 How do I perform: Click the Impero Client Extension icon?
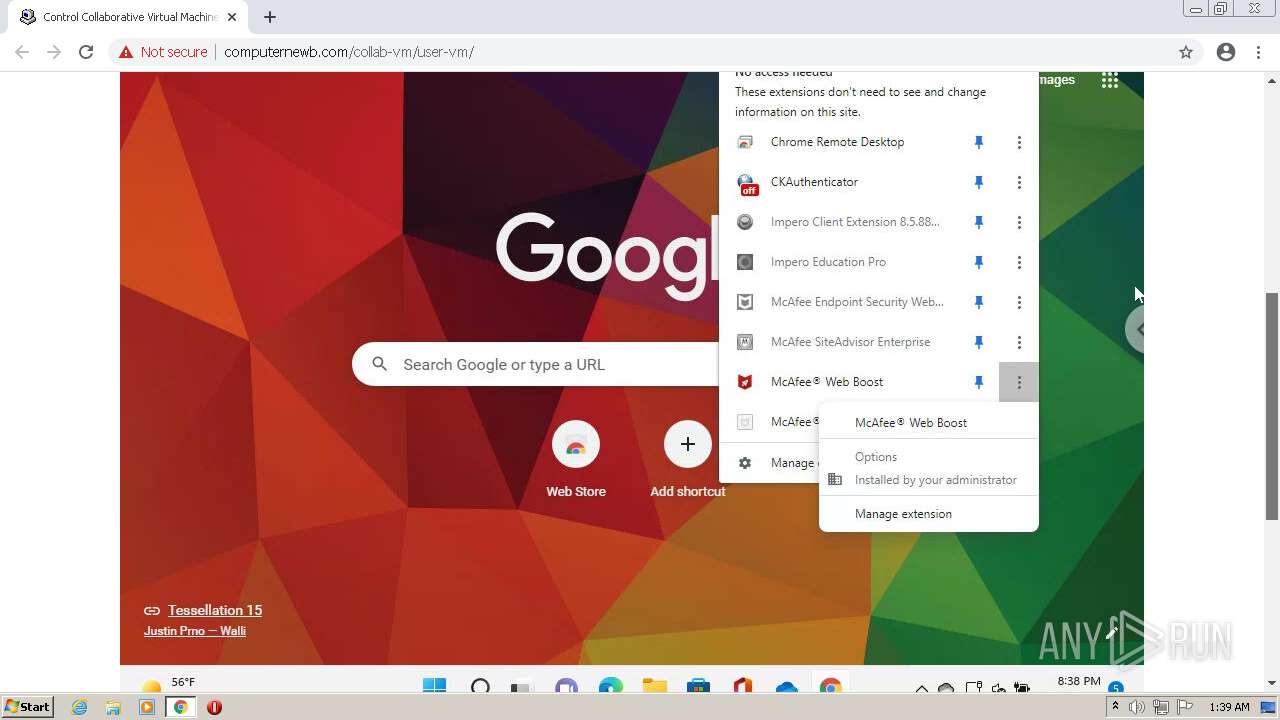tap(745, 222)
